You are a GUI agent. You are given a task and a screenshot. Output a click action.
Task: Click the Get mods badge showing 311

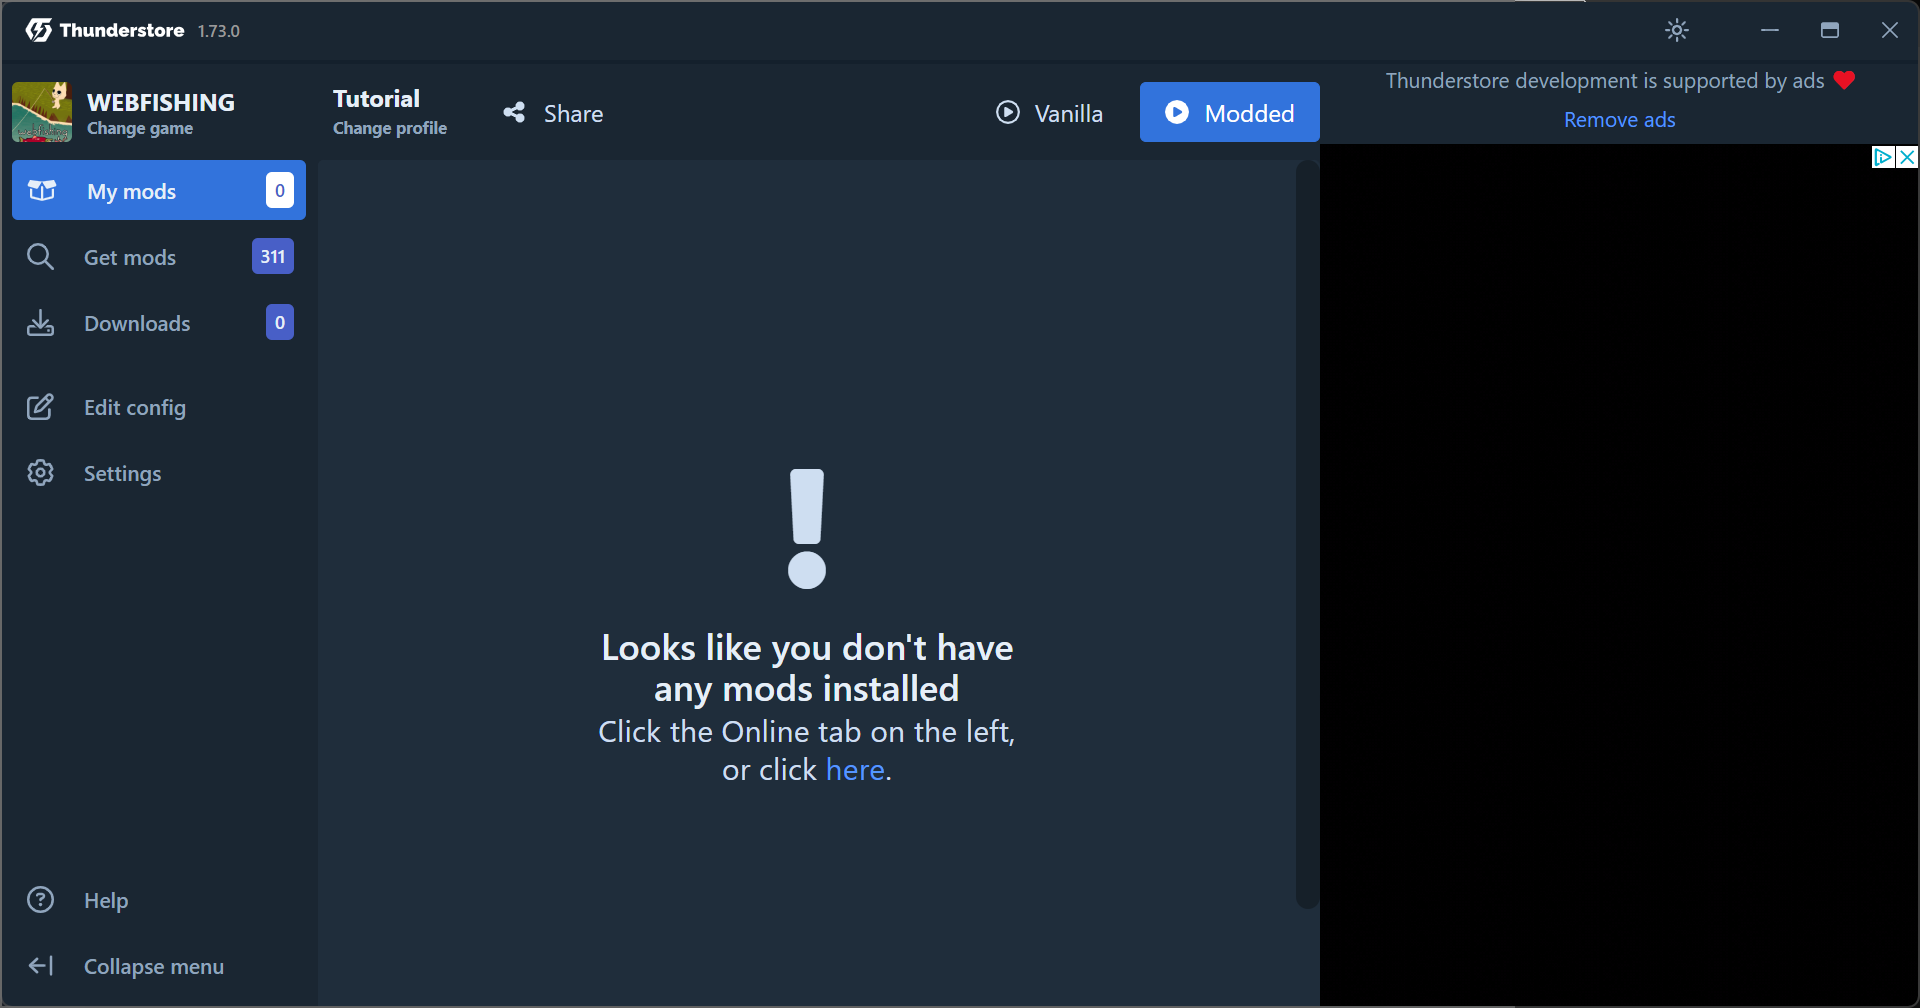(273, 256)
